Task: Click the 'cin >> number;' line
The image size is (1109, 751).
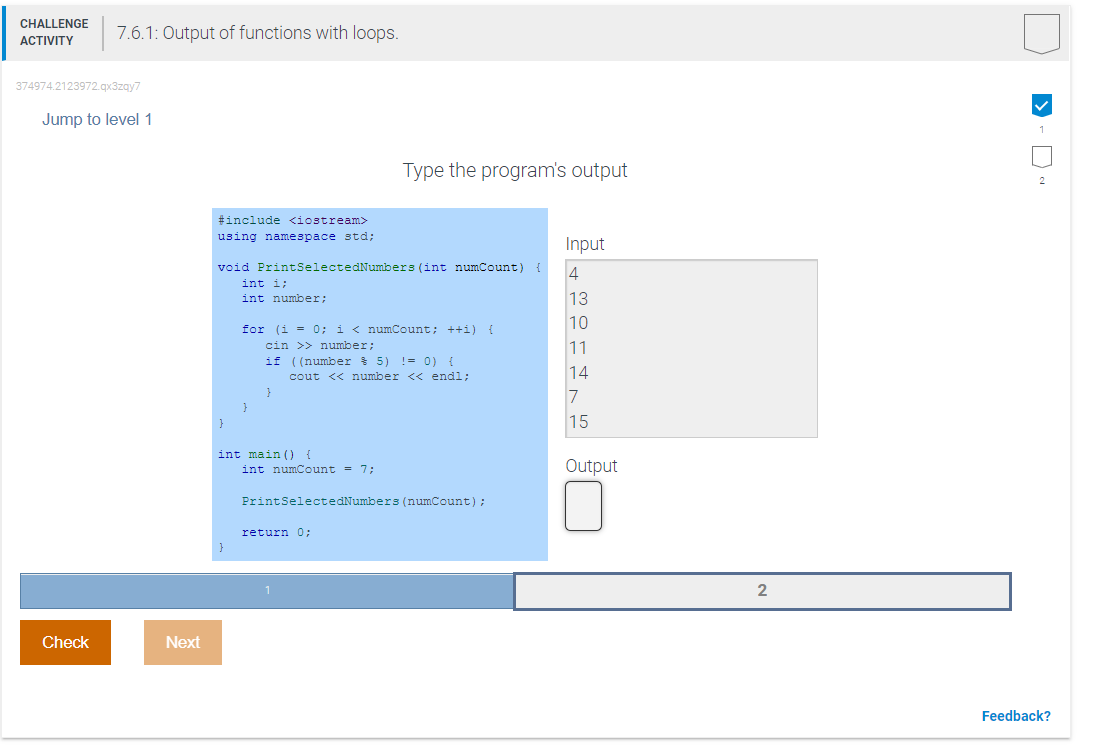Action: click(320, 345)
